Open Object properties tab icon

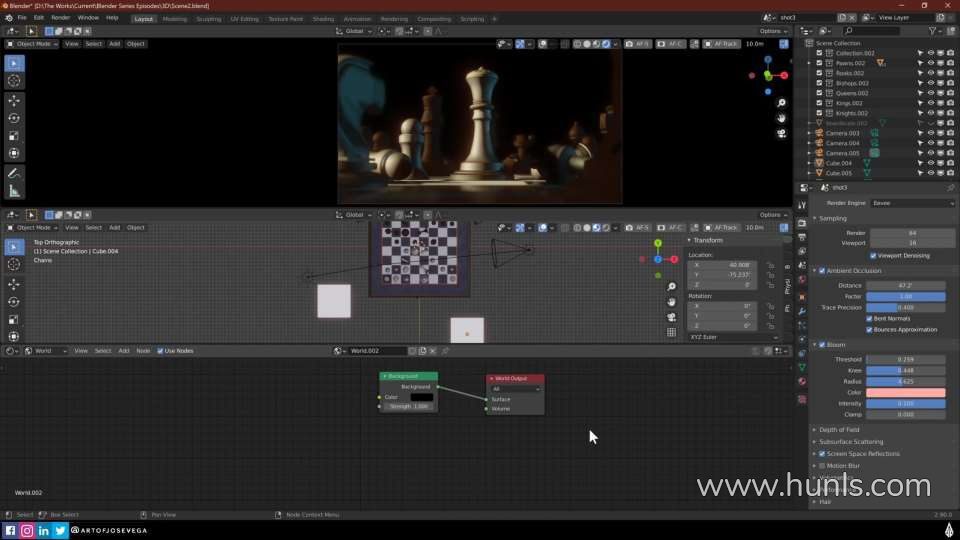tap(802, 297)
